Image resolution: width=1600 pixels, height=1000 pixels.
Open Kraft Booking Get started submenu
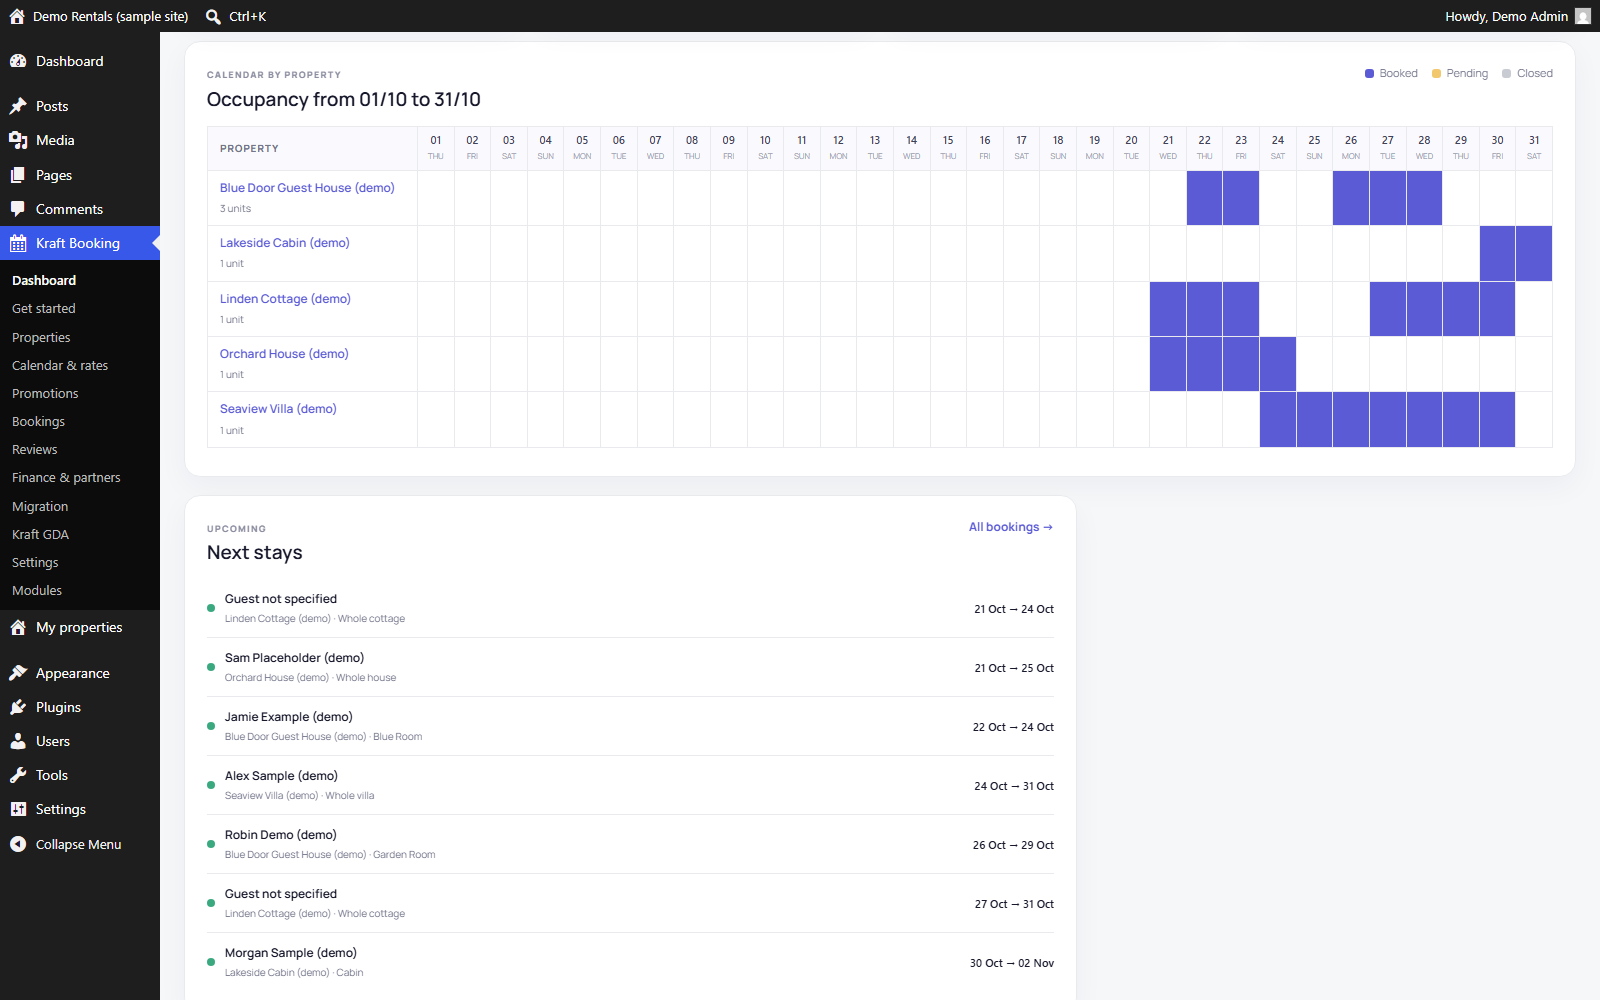[x=44, y=309]
